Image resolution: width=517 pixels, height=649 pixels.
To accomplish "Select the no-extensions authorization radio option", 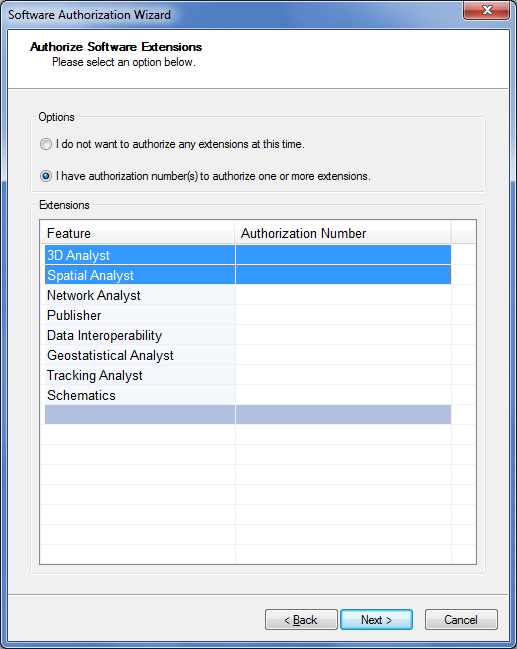I will (x=46, y=144).
